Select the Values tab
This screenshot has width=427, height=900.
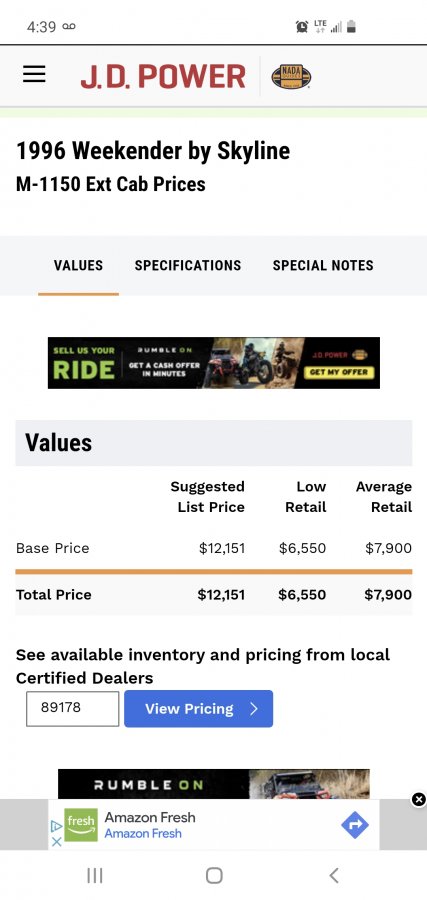point(79,266)
